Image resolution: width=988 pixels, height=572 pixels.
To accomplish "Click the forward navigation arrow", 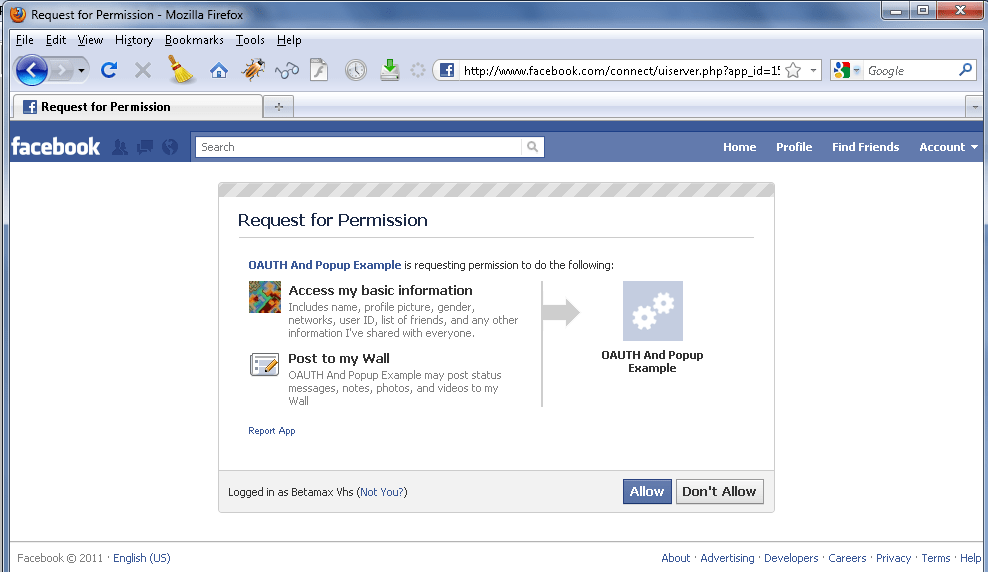I will (x=62, y=70).
